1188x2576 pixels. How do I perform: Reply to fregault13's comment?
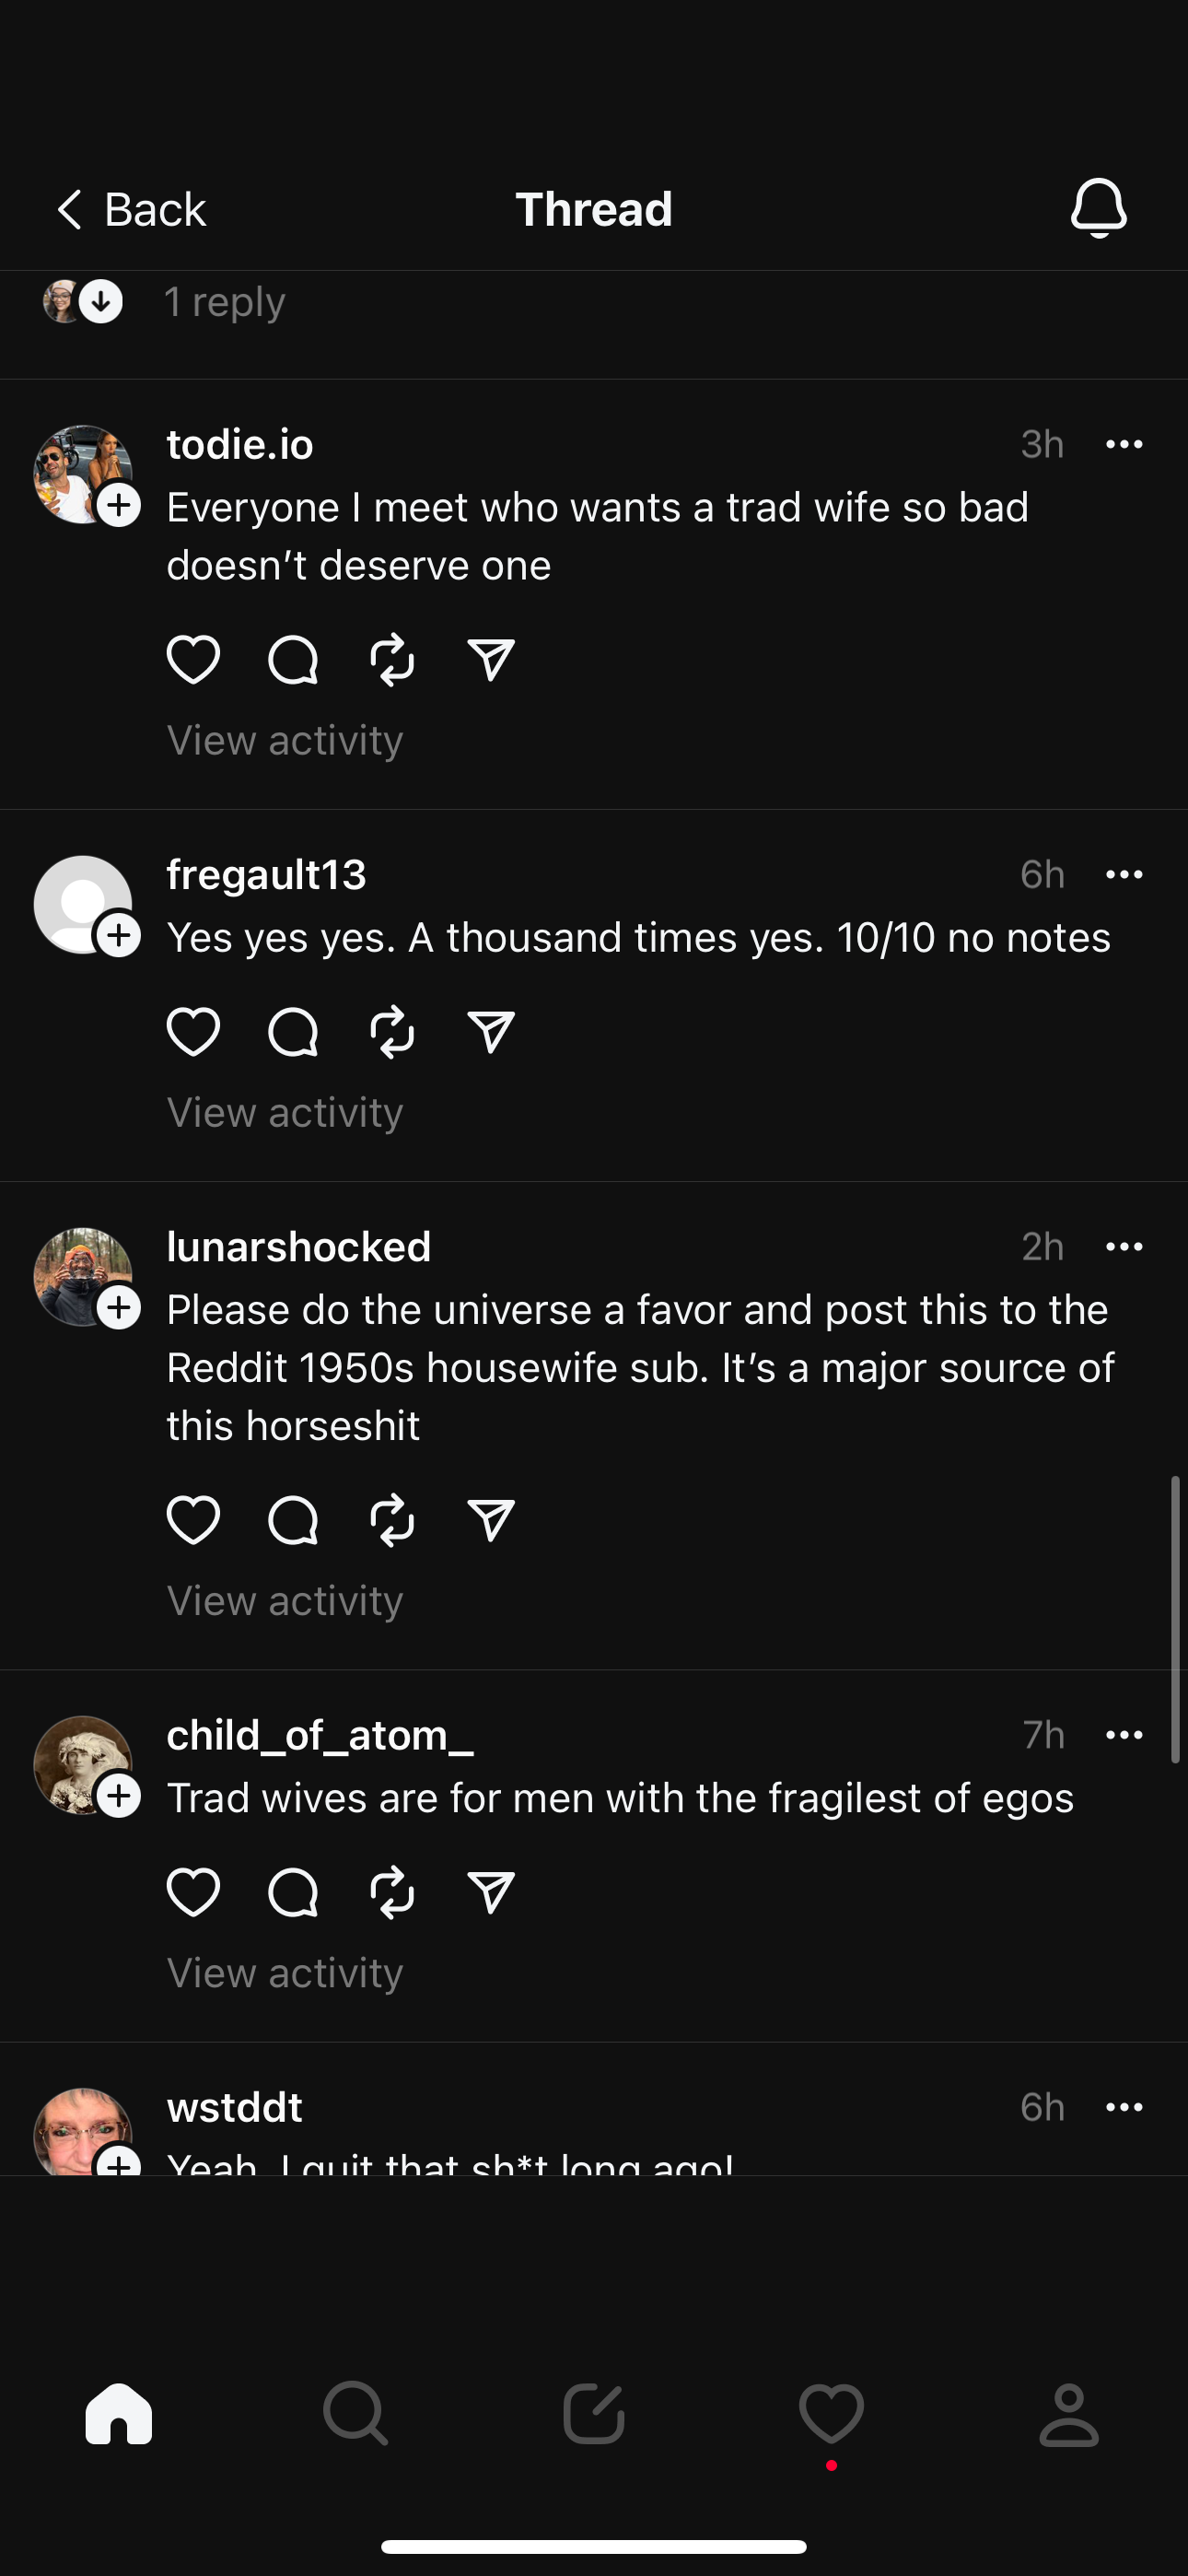[x=293, y=1032]
